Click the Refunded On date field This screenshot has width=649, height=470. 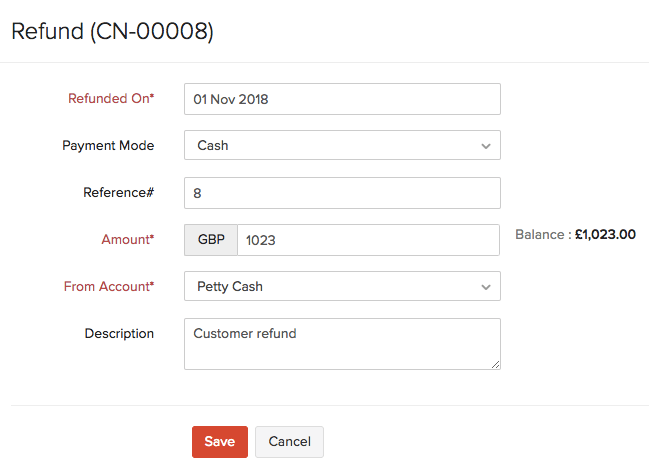[x=342, y=99]
